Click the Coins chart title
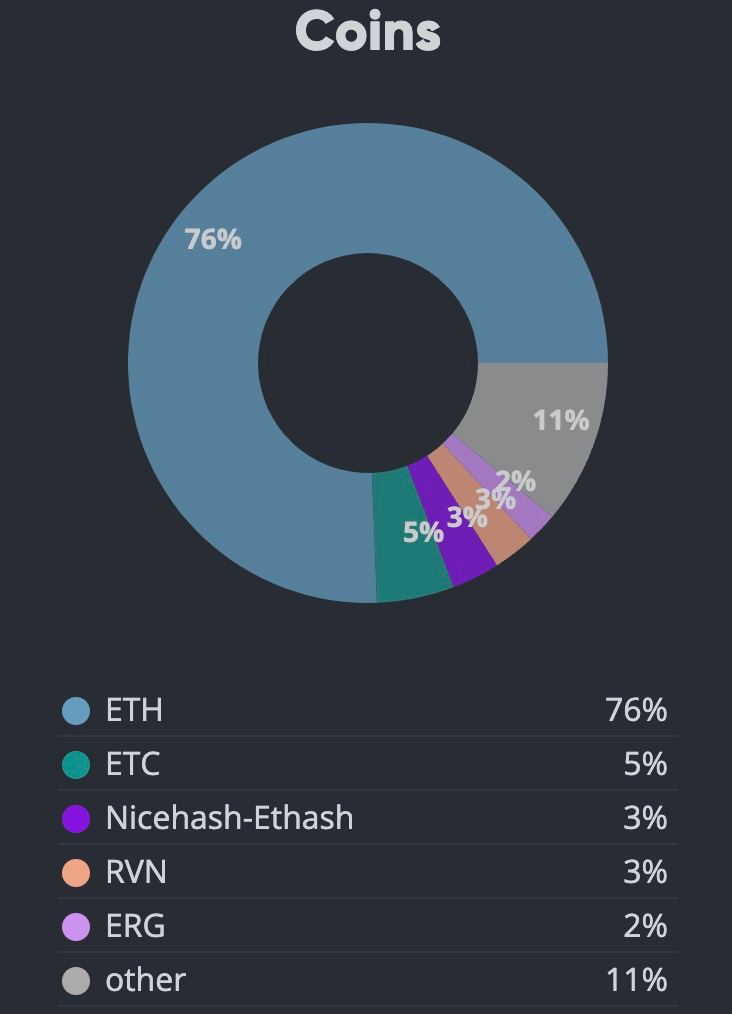This screenshot has width=732, height=1014. (367, 32)
